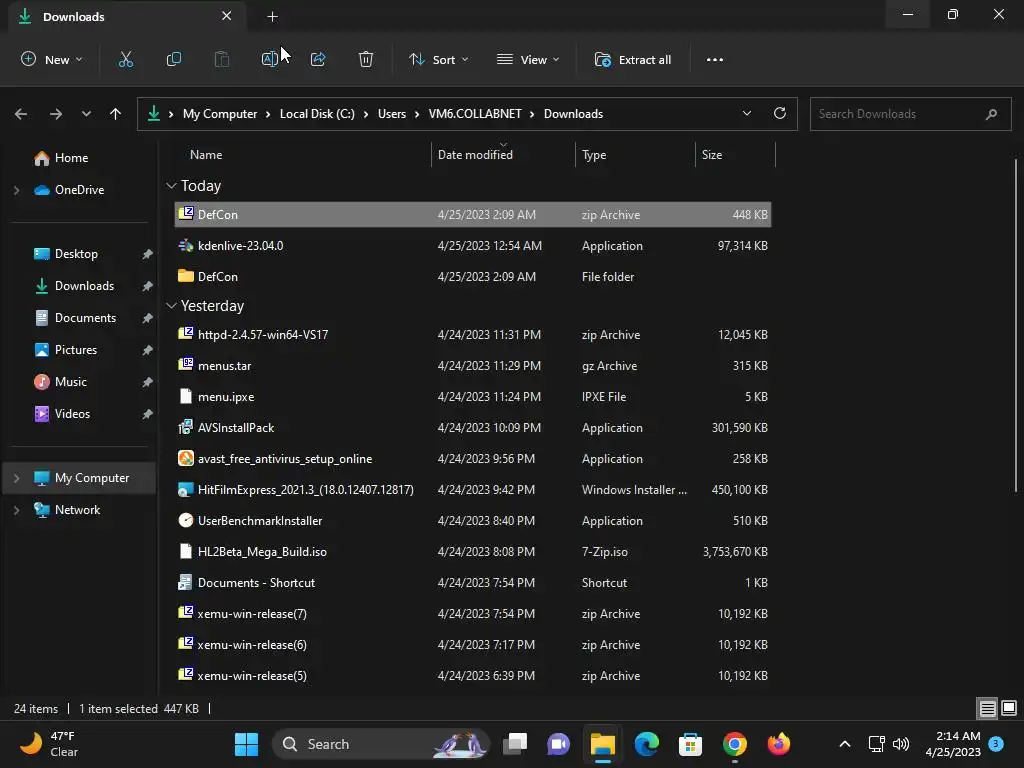Launch Firefox from the taskbar
The image size is (1024, 768).
[778, 744]
